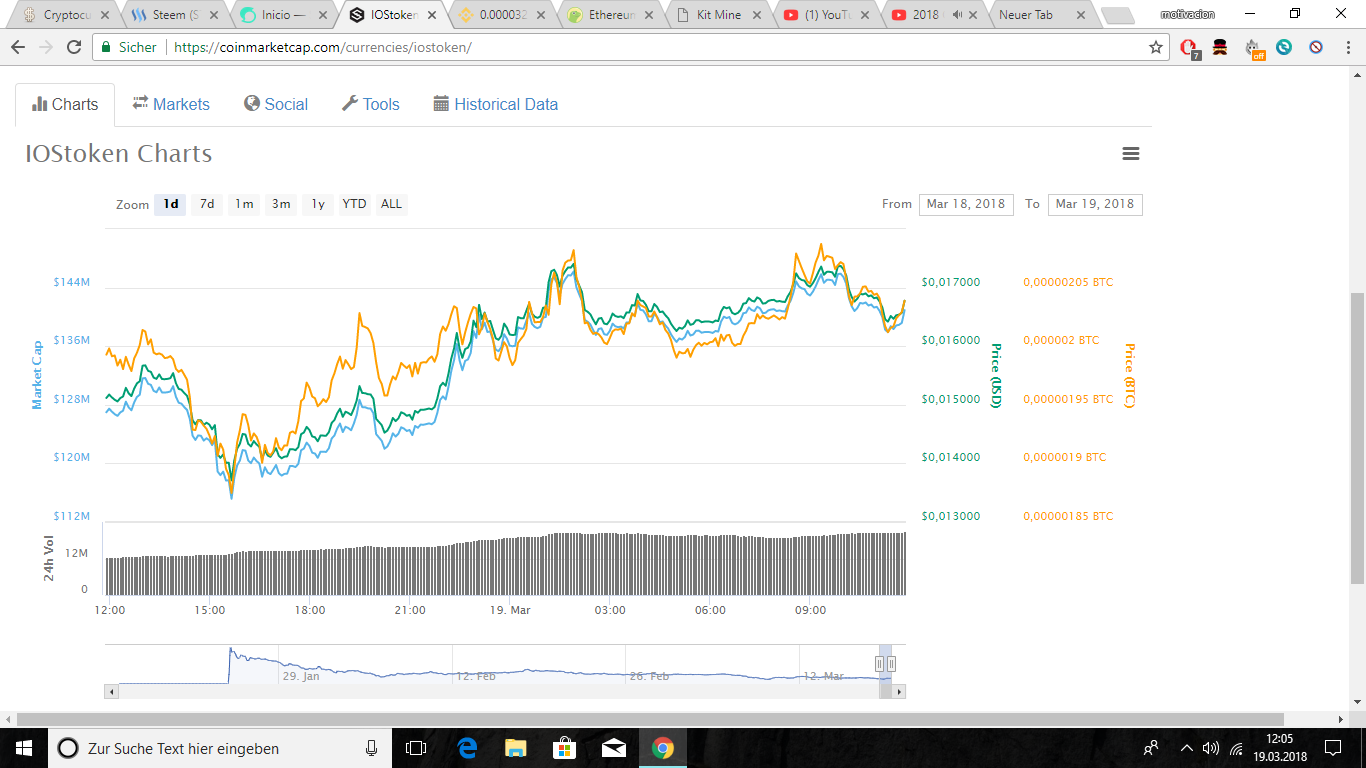Click the browser address bar URL
Image resolution: width=1366 pixels, height=768 pixels.
click(323, 47)
